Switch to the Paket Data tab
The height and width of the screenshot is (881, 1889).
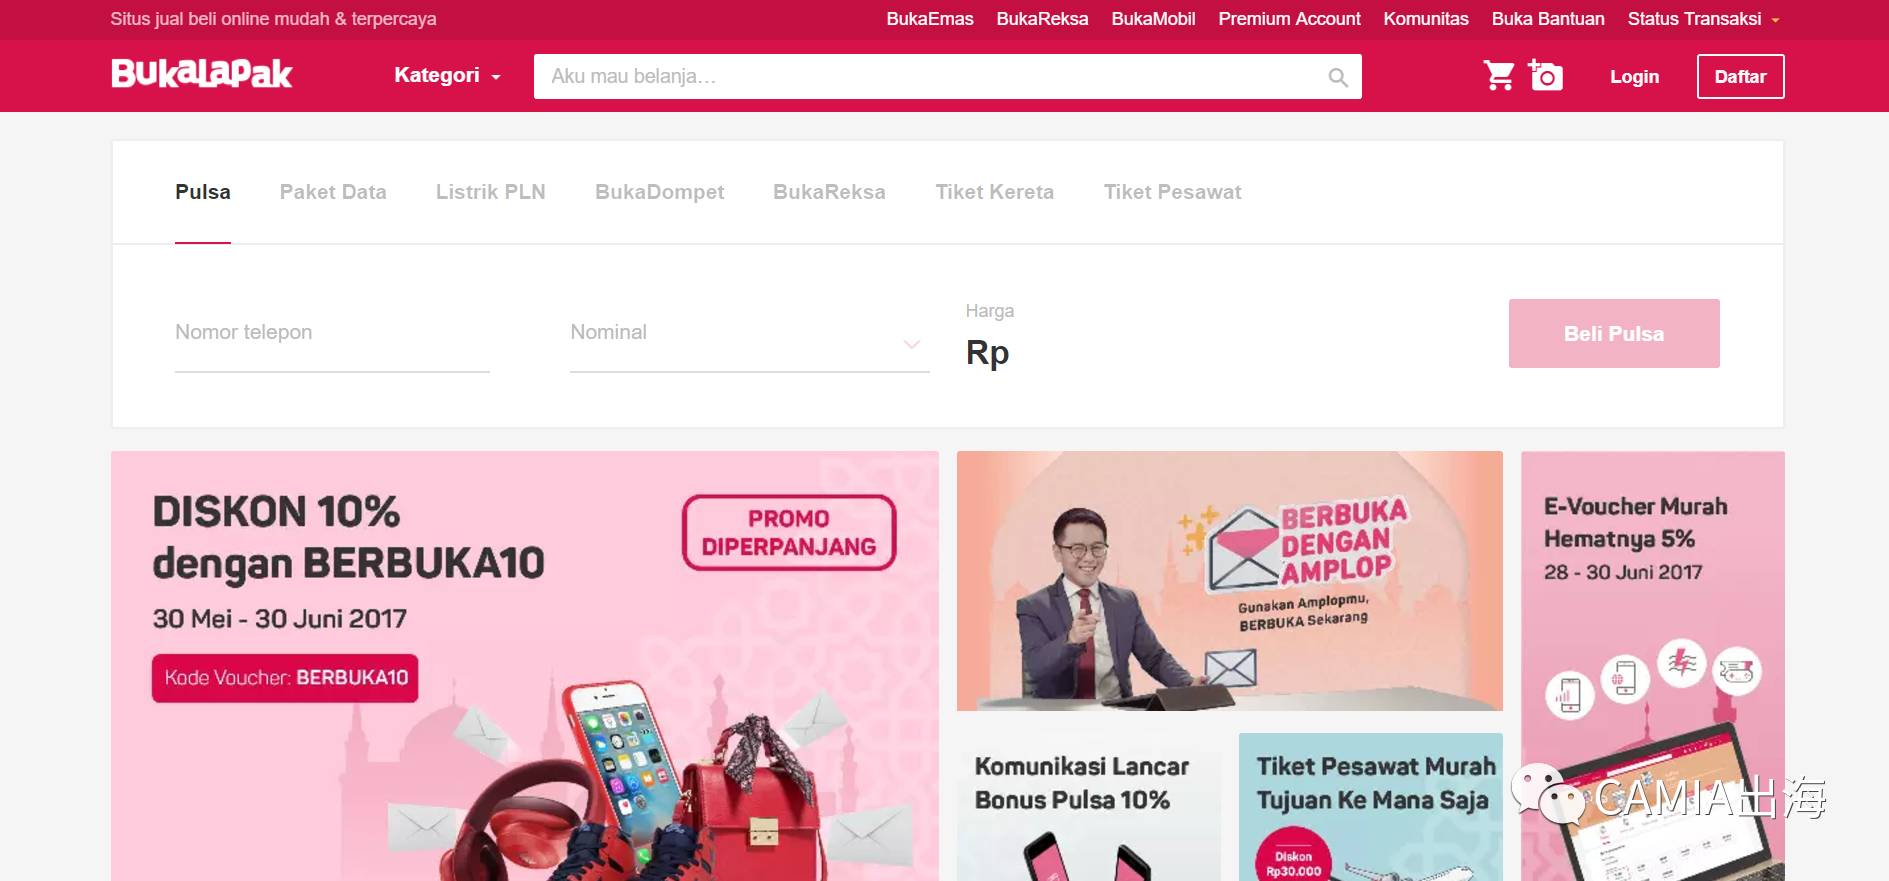pyautogui.click(x=333, y=192)
